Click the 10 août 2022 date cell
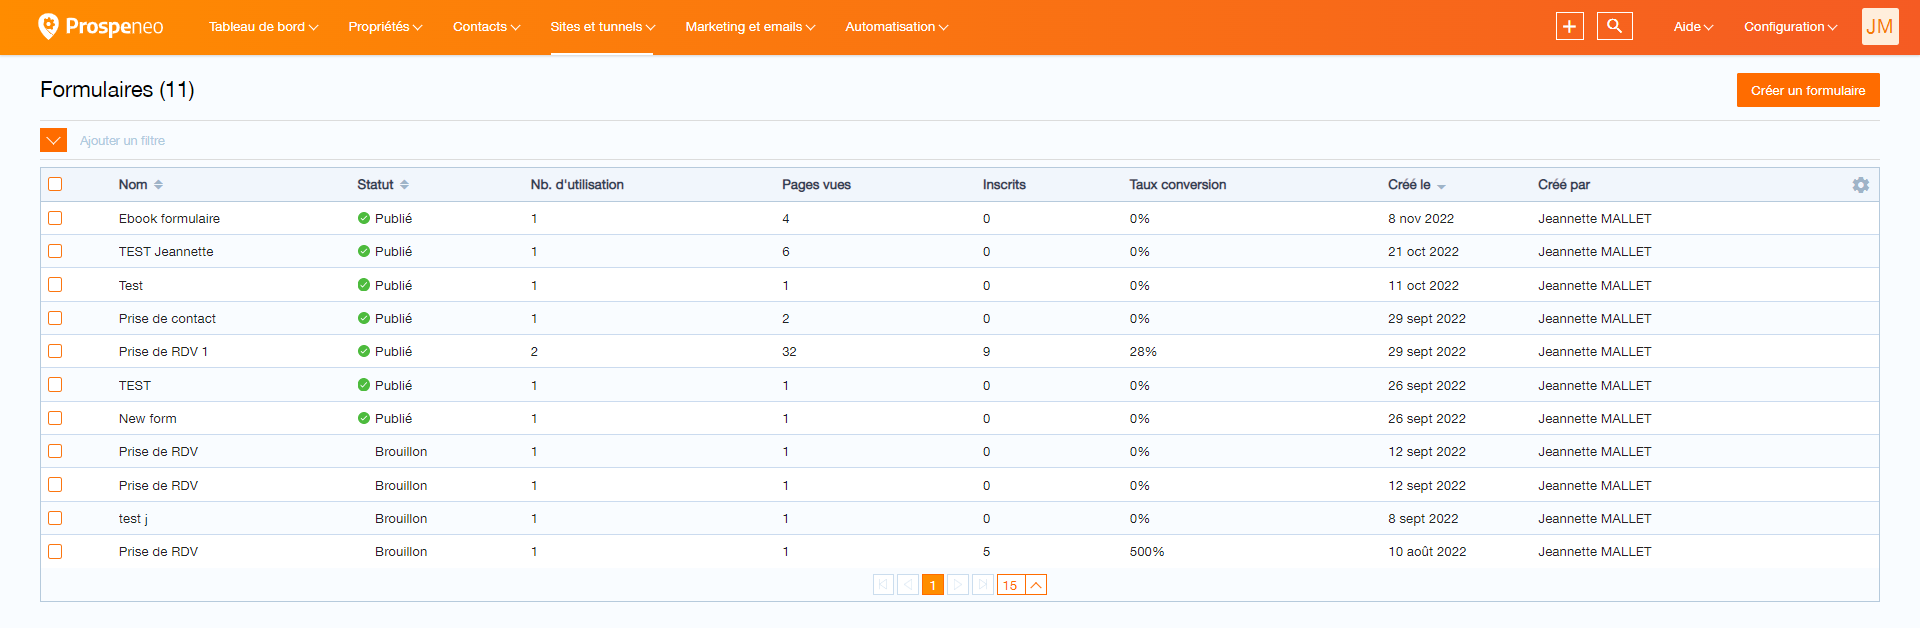 click(x=1427, y=552)
